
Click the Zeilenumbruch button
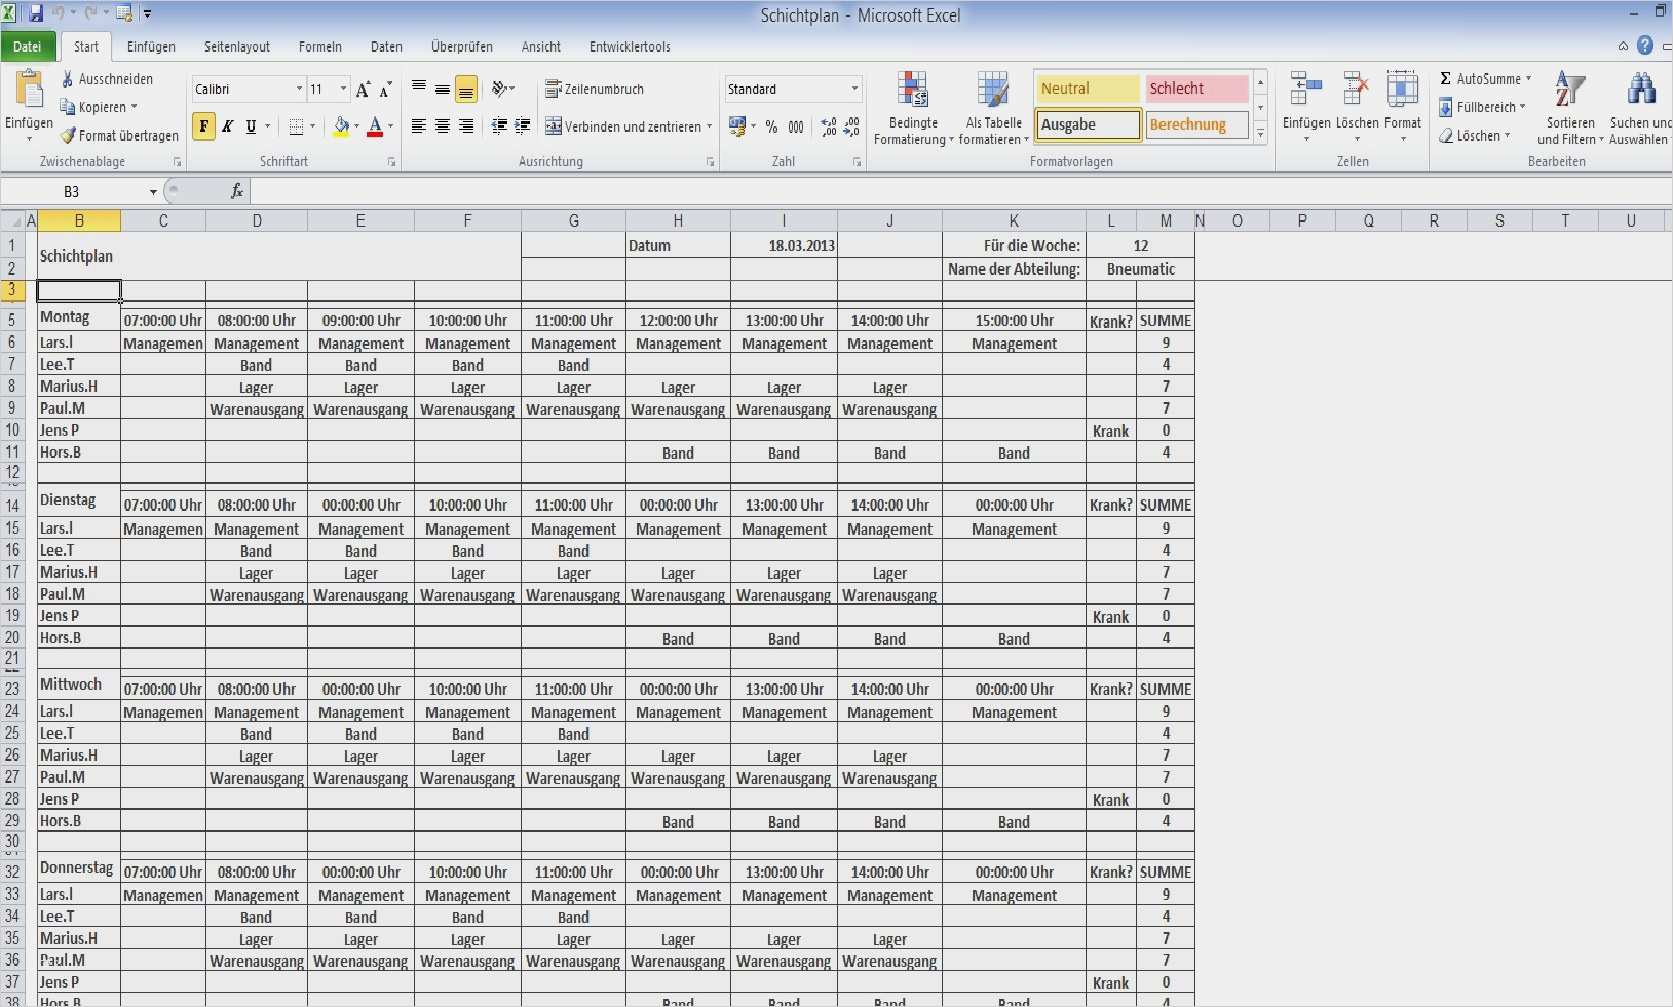tap(595, 88)
